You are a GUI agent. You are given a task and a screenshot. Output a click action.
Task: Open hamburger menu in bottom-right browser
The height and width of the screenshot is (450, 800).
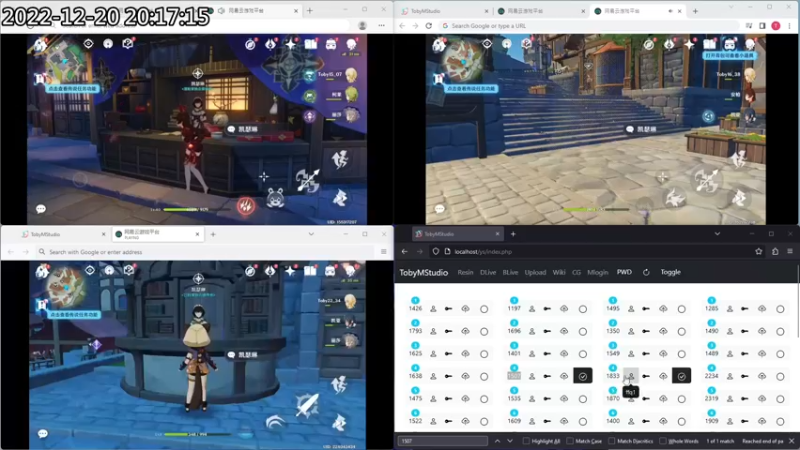point(790,252)
